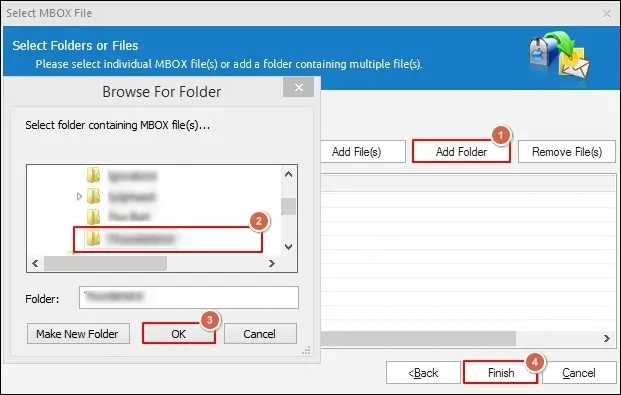Image resolution: width=621 pixels, height=395 pixels.
Task: Click folder tree scroll down arrow
Action: coord(288,246)
